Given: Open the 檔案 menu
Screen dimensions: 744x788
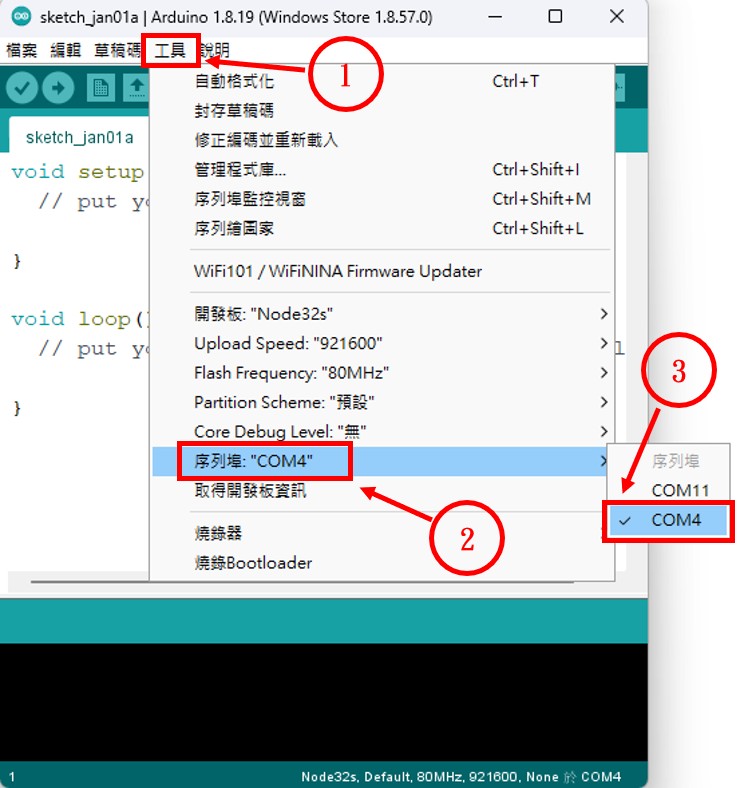Looking at the screenshot, I should coord(22,50).
